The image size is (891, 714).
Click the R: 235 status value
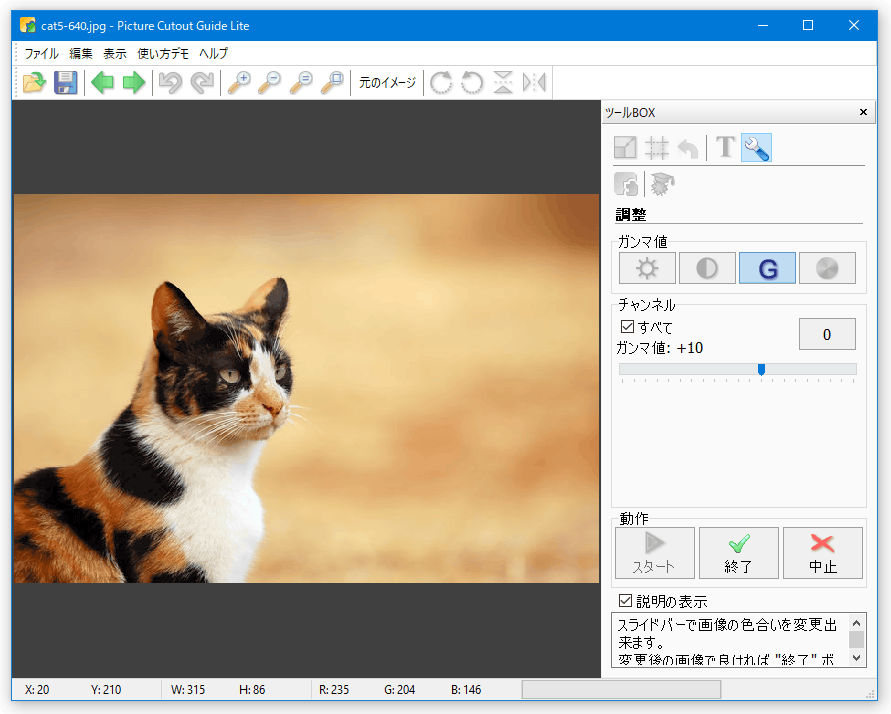(334, 690)
